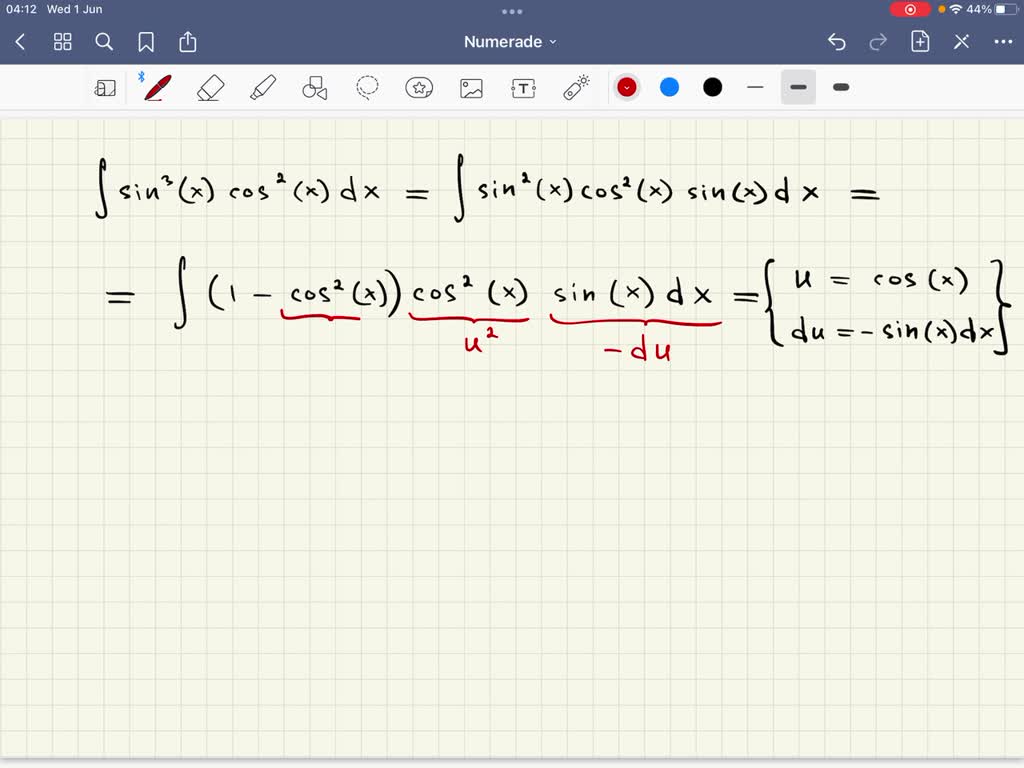Open the Share menu
This screenshot has width=1024, height=768.
188,42
